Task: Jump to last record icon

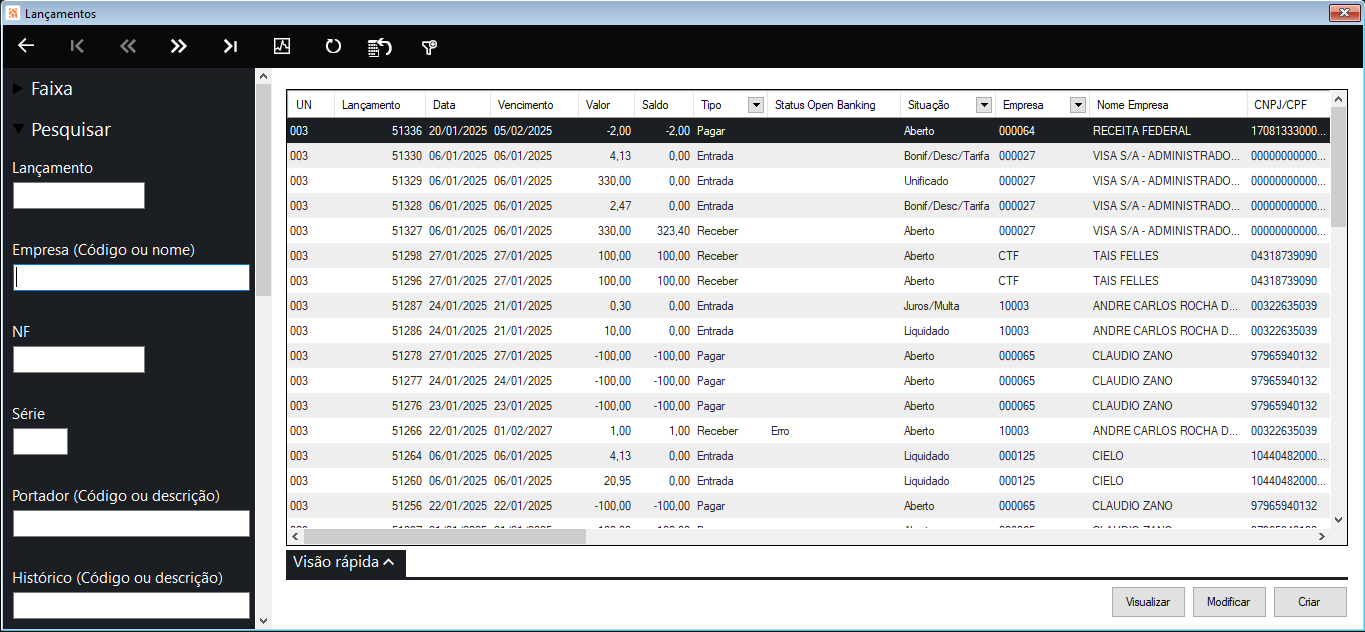Action: (x=230, y=46)
